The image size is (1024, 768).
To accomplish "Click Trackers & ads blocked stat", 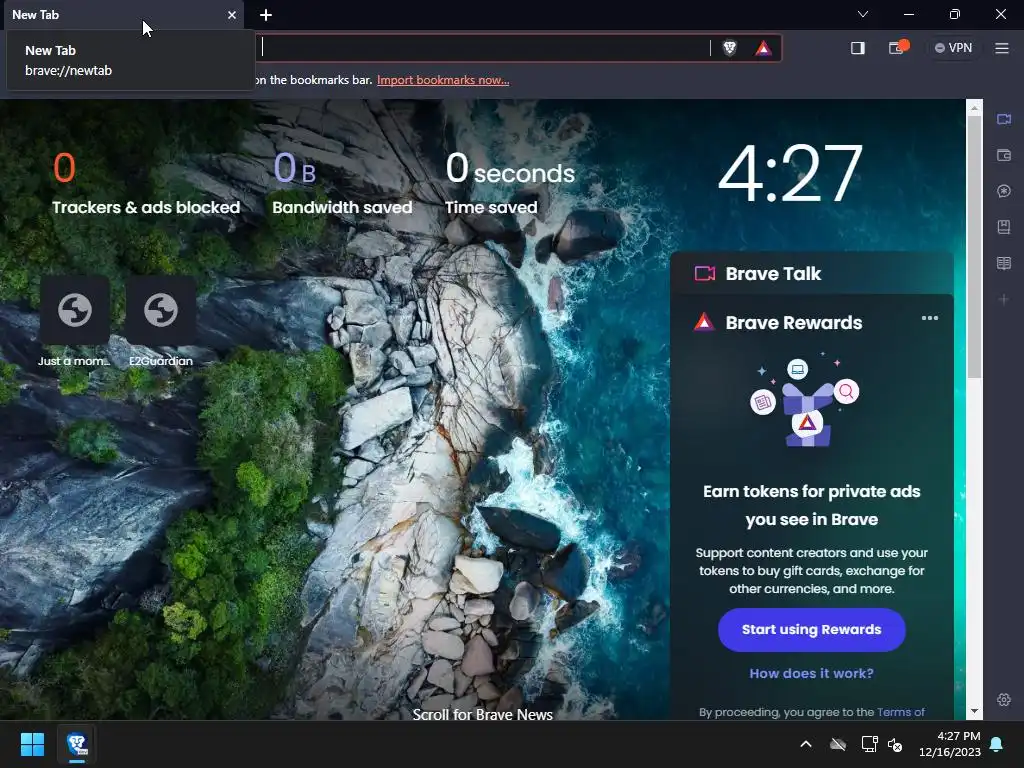I will click(x=146, y=184).
